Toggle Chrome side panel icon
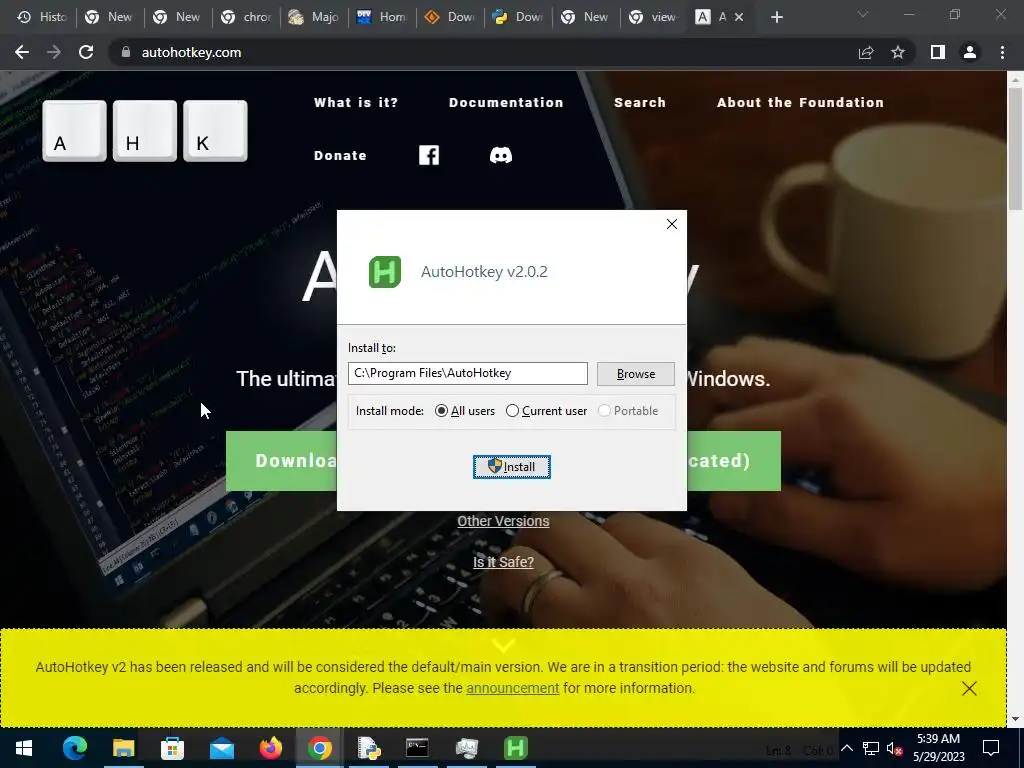The height and width of the screenshot is (768, 1024). (x=938, y=52)
